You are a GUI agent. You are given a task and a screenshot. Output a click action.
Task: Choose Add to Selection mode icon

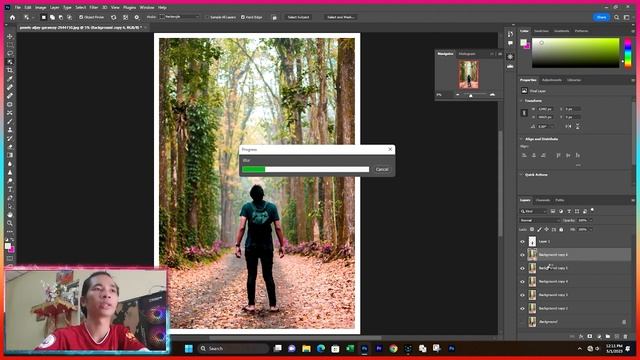tap(52, 17)
